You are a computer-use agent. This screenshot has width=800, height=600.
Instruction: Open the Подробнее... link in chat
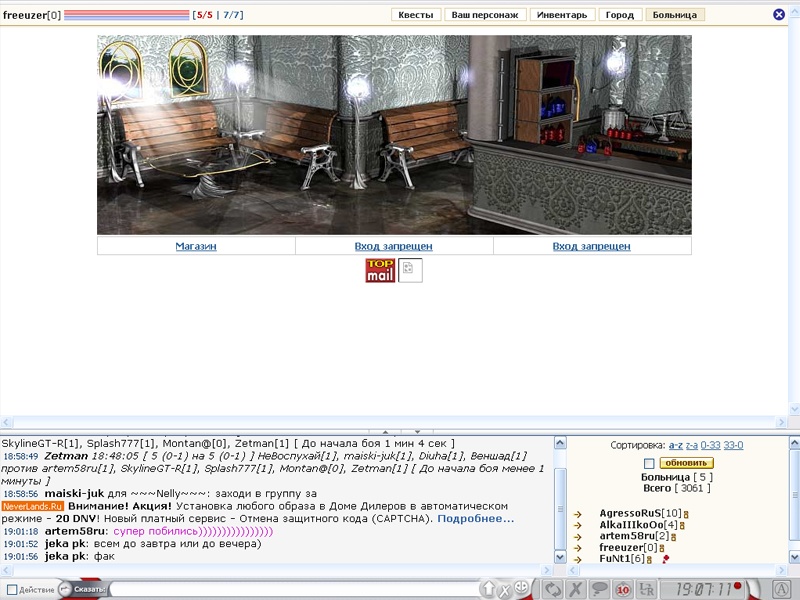476,518
